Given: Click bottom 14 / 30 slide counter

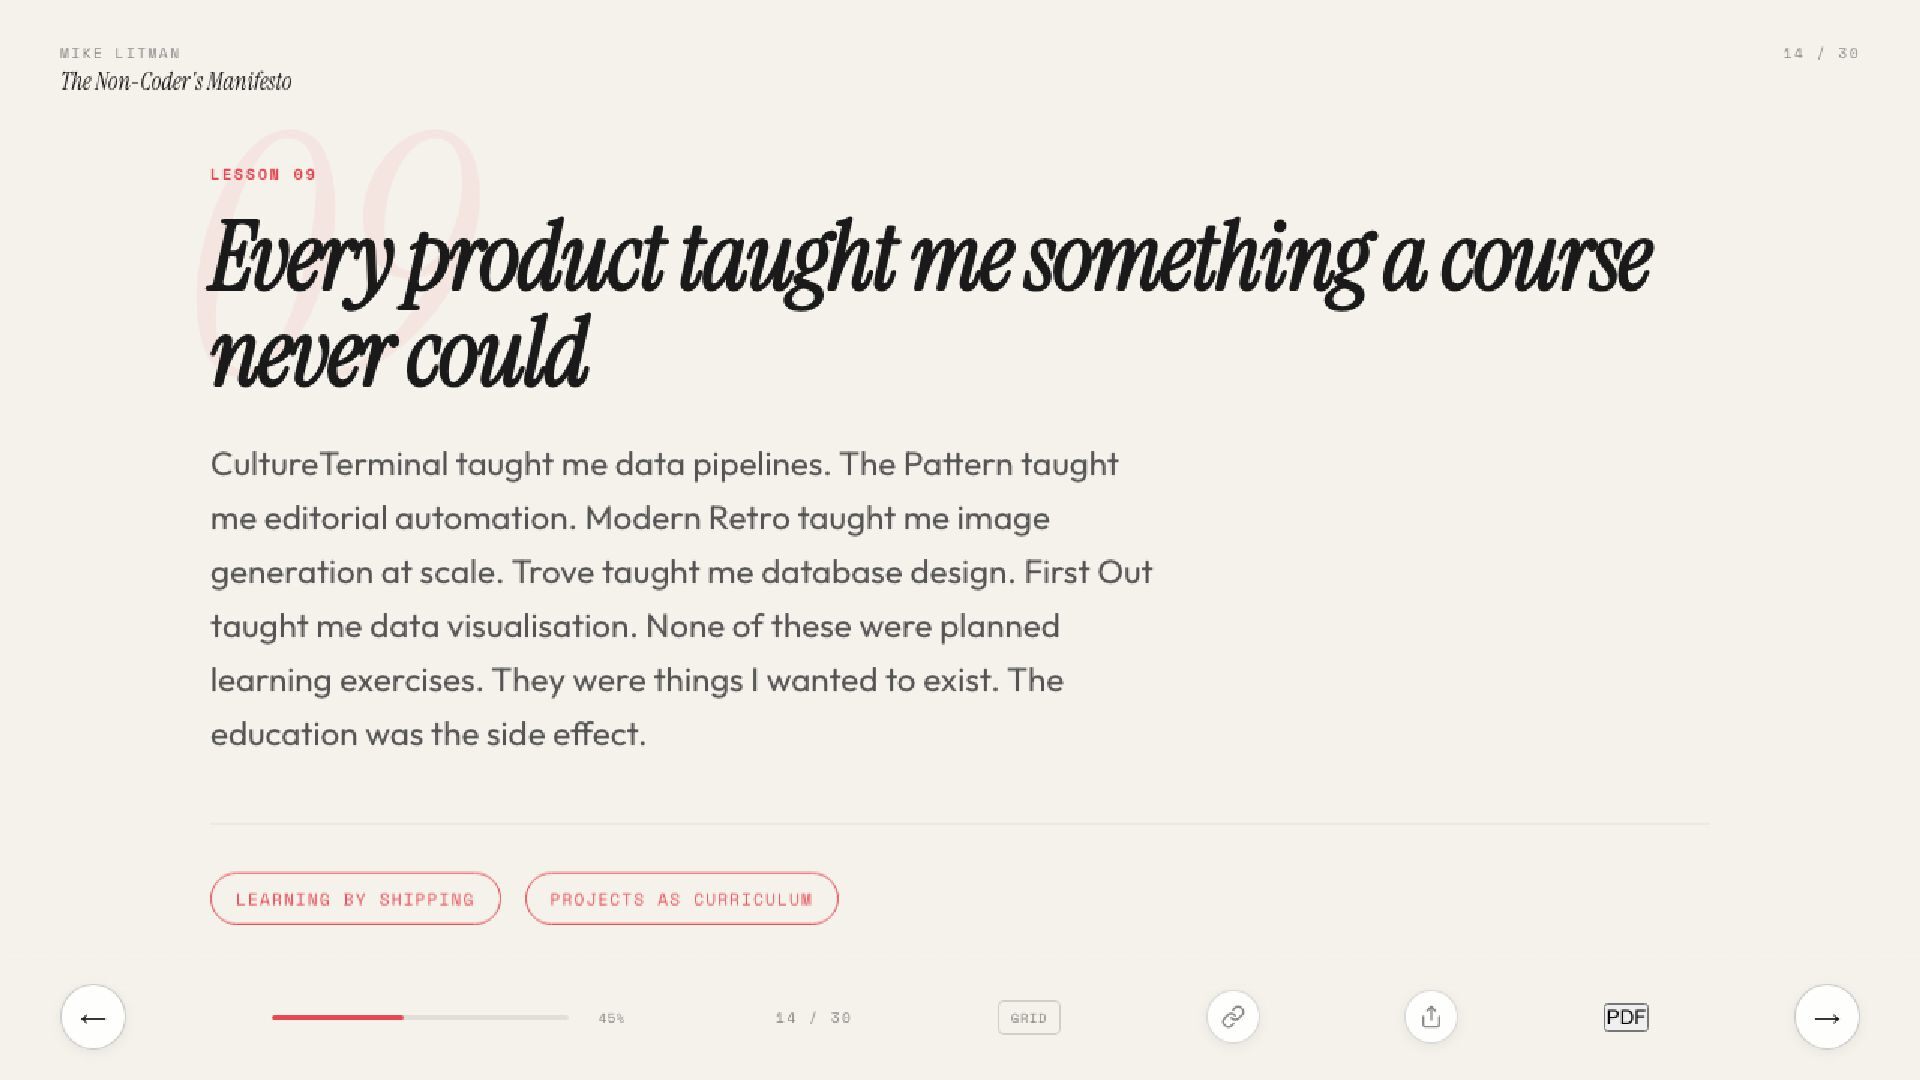Looking at the screenshot, I should coord(813,1018).
